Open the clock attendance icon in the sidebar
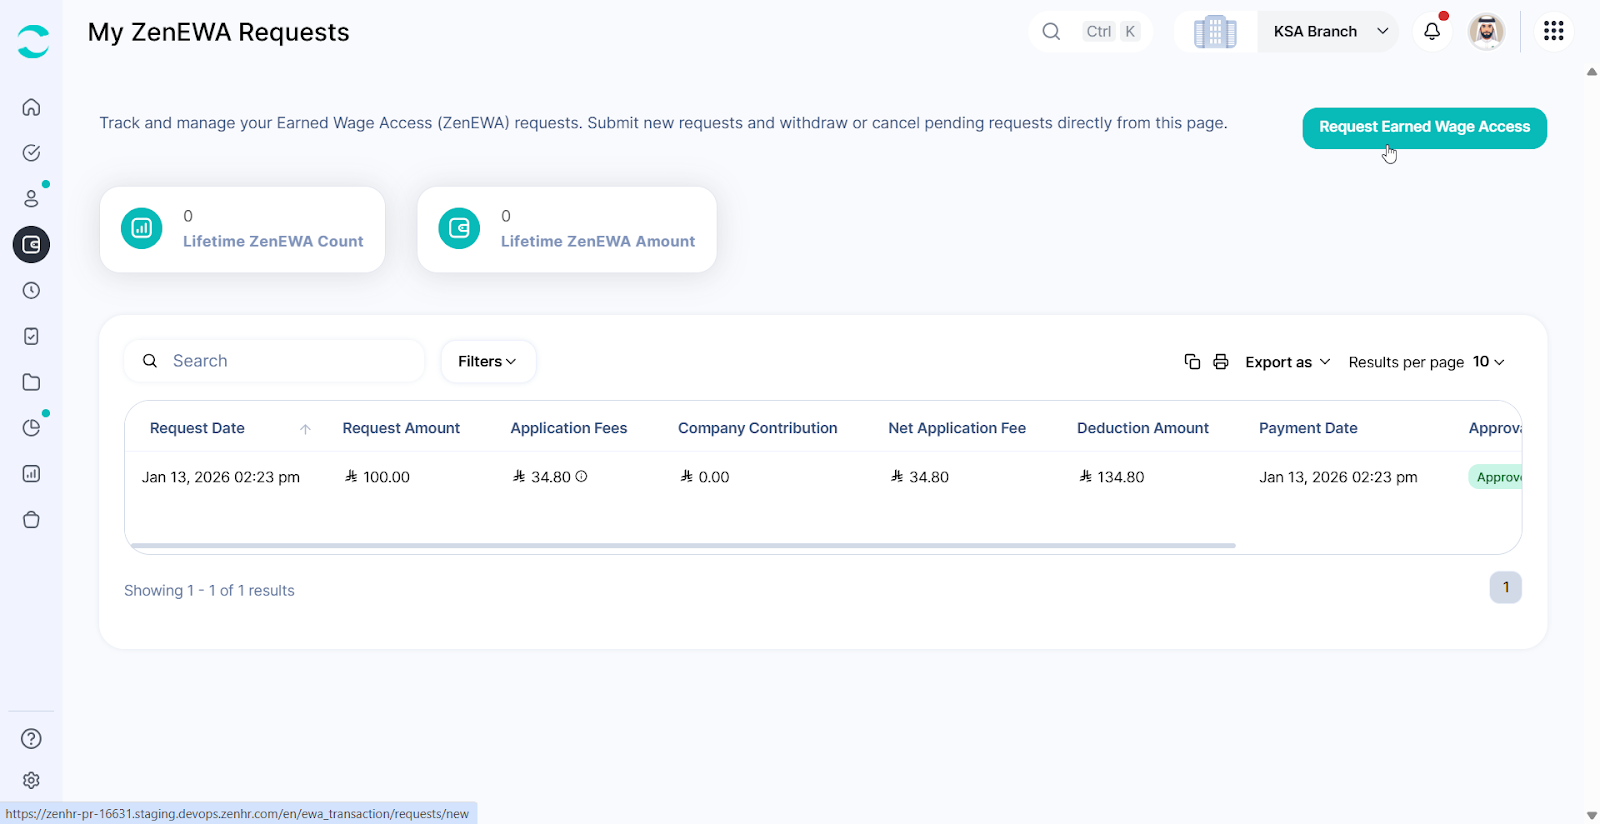The height and width of the screenshot is (824, 1600). click(31, 290)
